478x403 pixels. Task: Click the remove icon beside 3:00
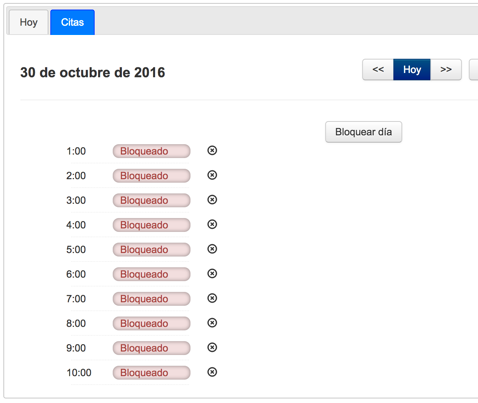coord(212,200)
